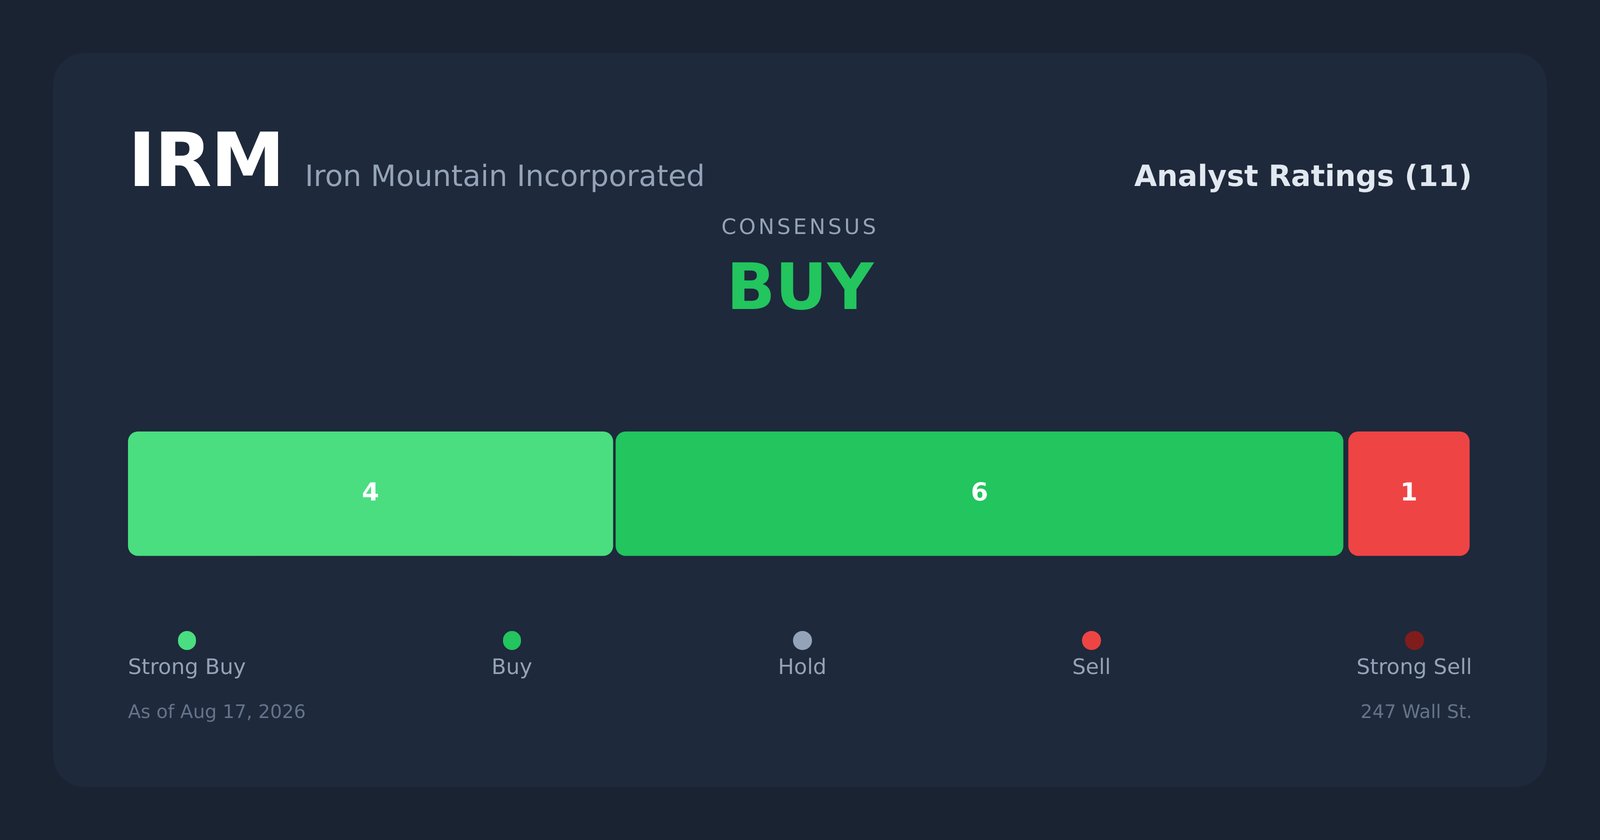Image resolution: width=1600 pixels, height=840 pixels.
Task: Click the Strong Buy legend label
Action: click(x=187, y=667)
